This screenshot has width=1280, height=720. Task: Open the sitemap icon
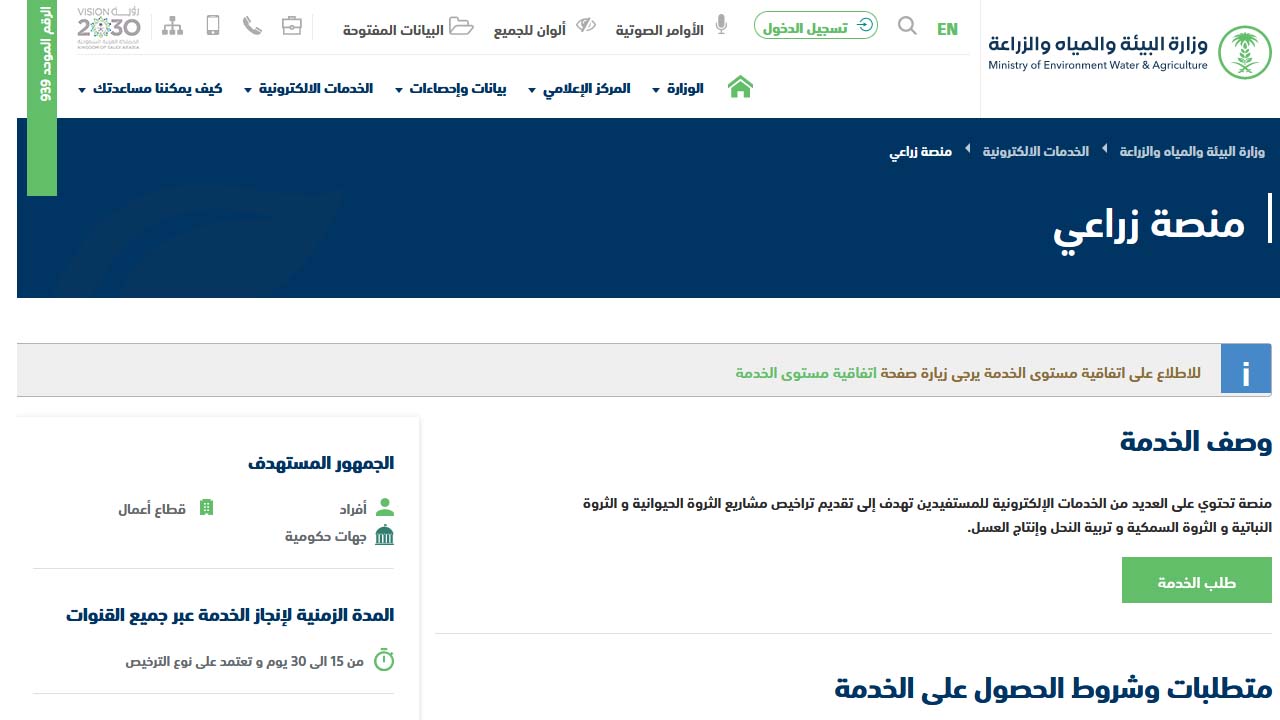tap(173, 26)
